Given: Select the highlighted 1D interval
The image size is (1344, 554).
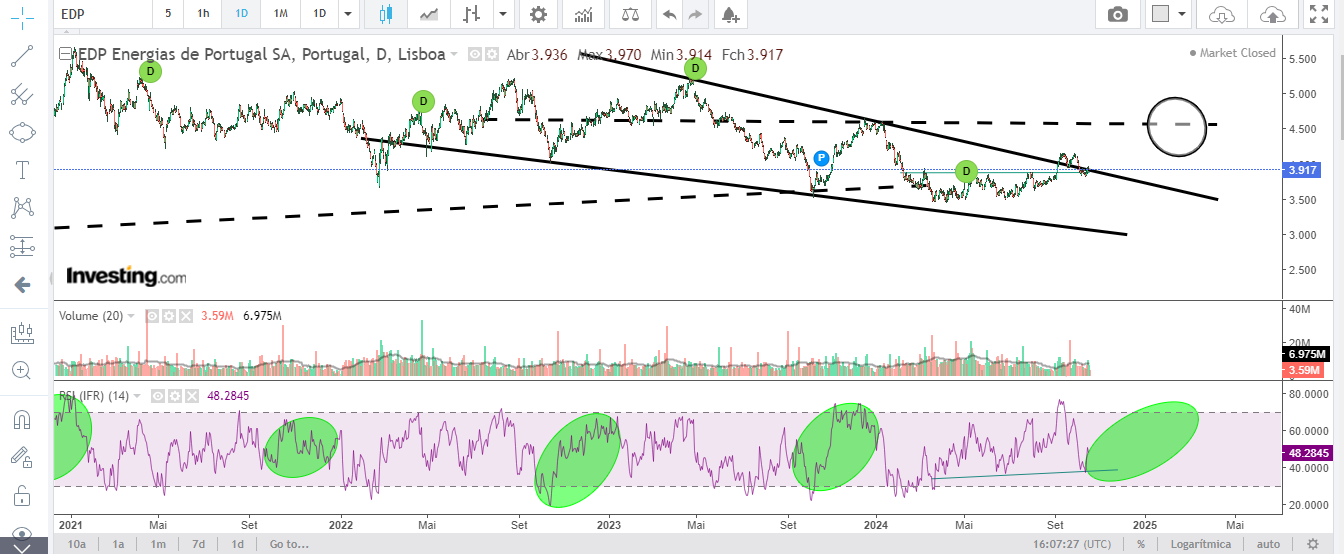Looking at the screenshot, I should [x=241, y=14].
